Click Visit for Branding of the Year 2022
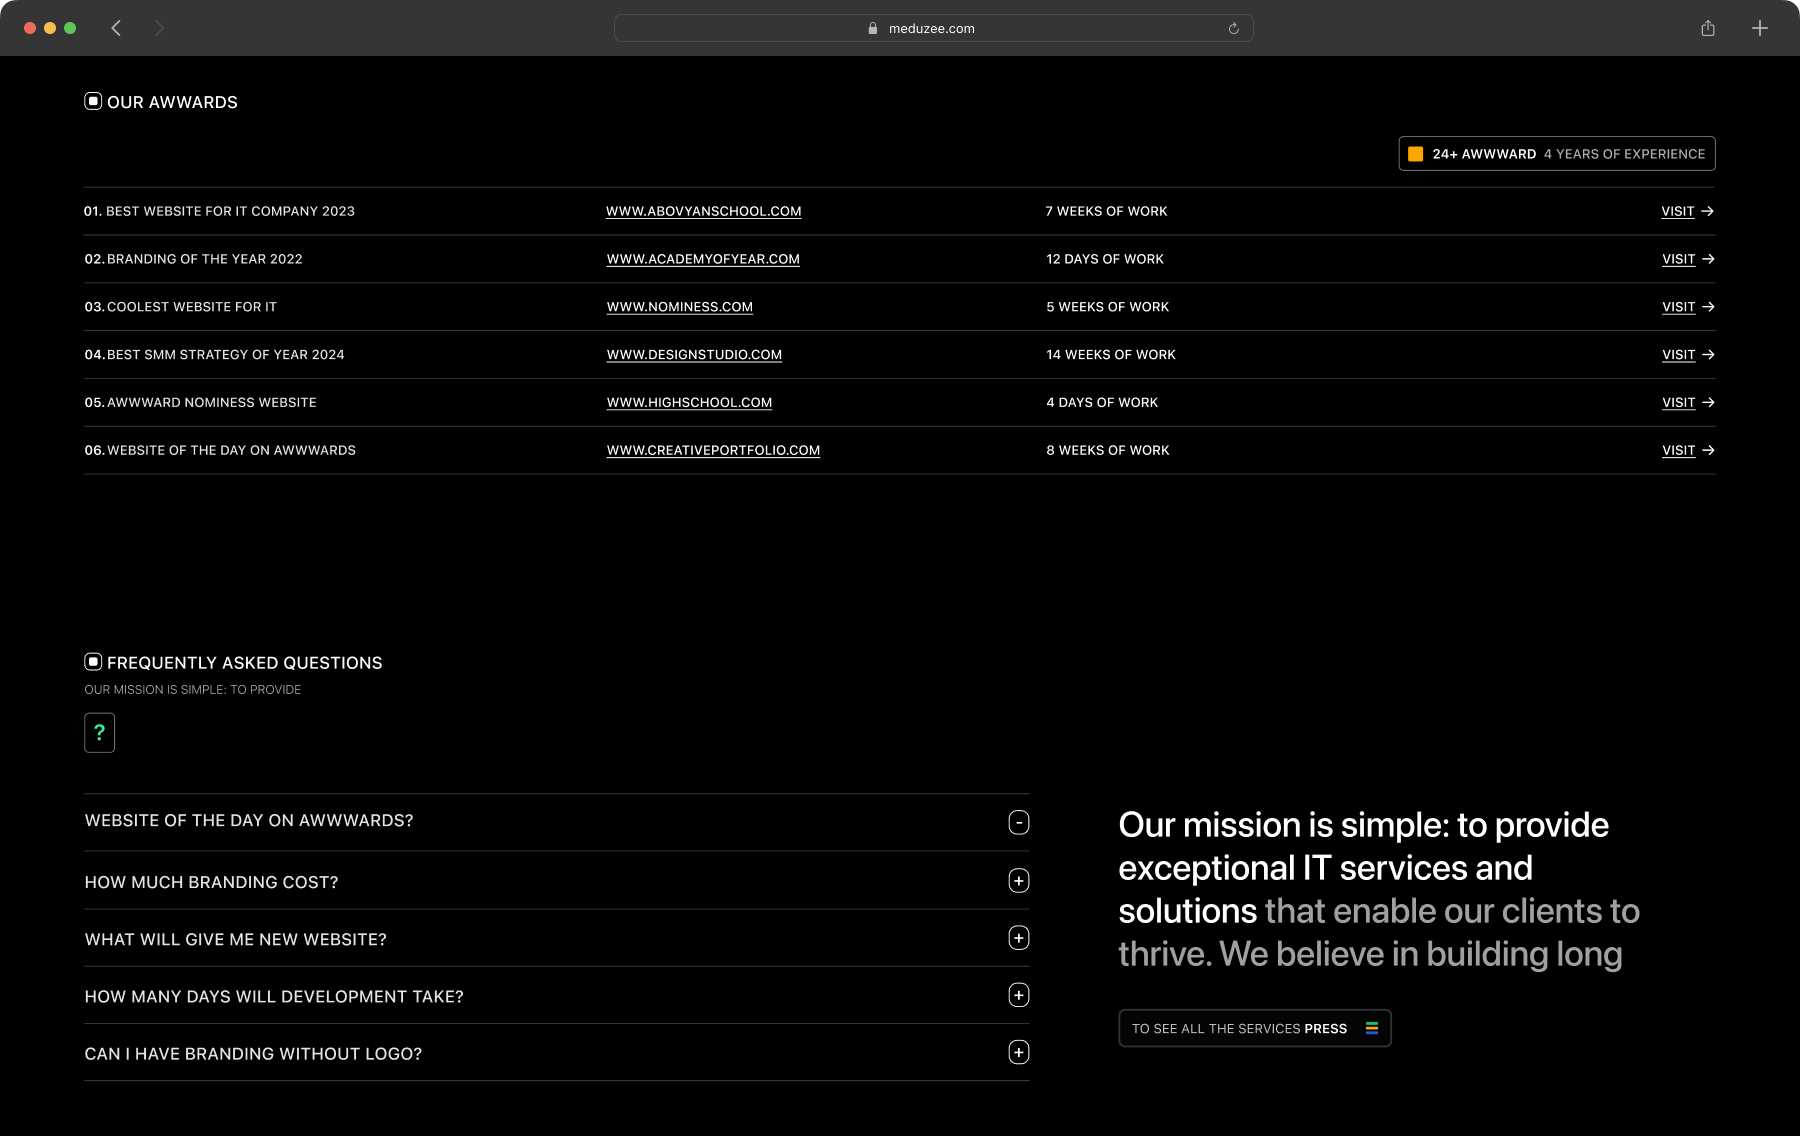Screen dimensions: 1800x1136 coord(1687,259)
